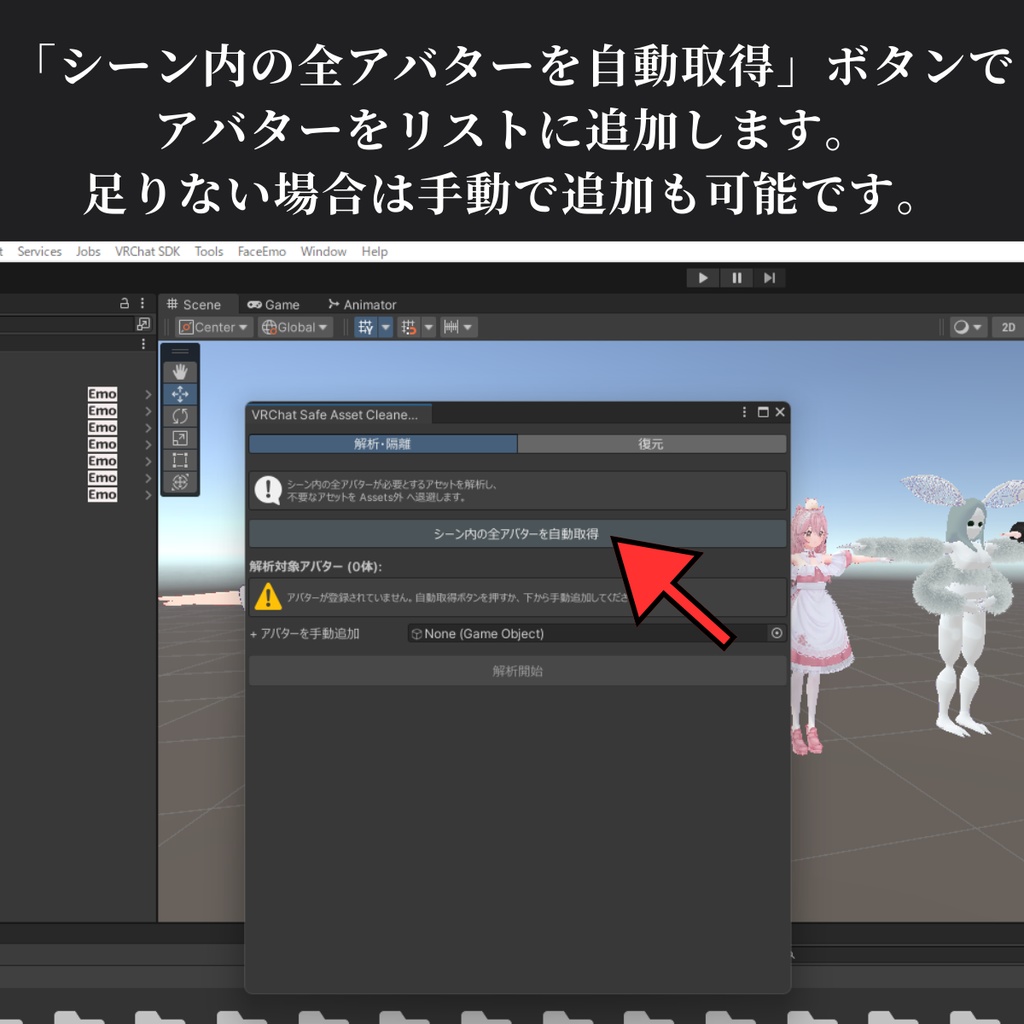Switch to the Game tab
The height and width of the screenshot is (1024, 1024).
[x=274, y=304]
